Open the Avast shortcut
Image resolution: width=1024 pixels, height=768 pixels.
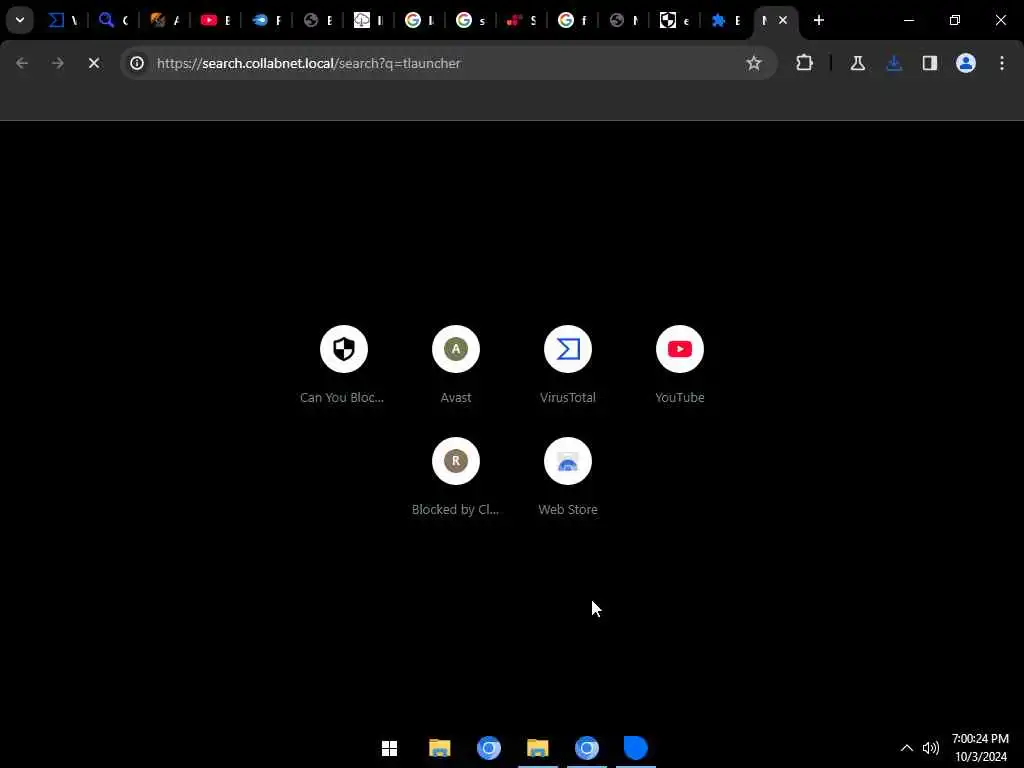coord(456,364)
